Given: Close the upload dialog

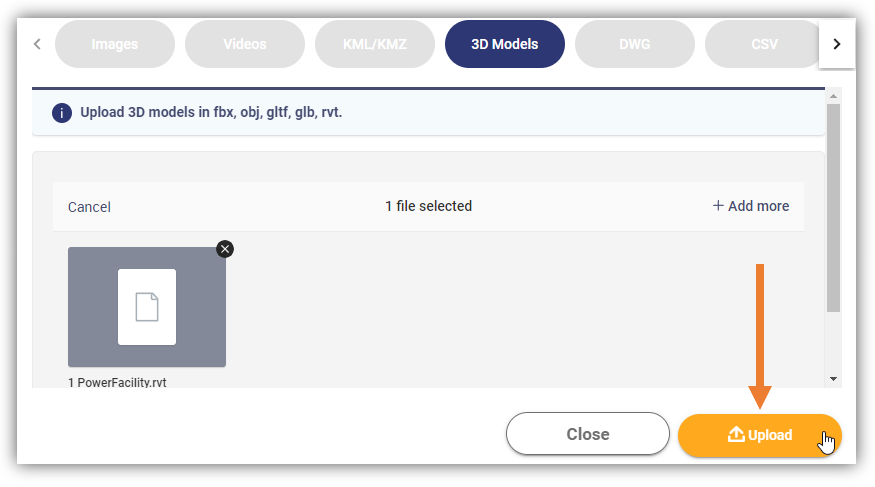Looking at the screenshot, I should coord(588,433).
